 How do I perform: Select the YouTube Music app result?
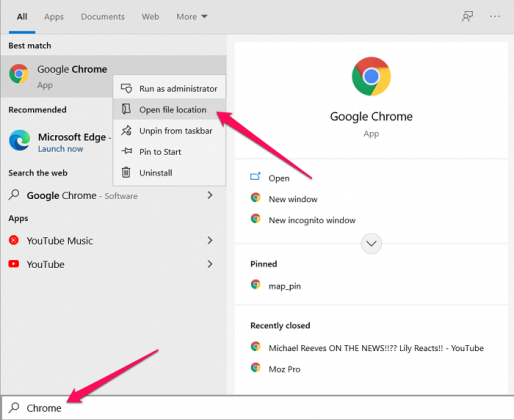point(60,241)
